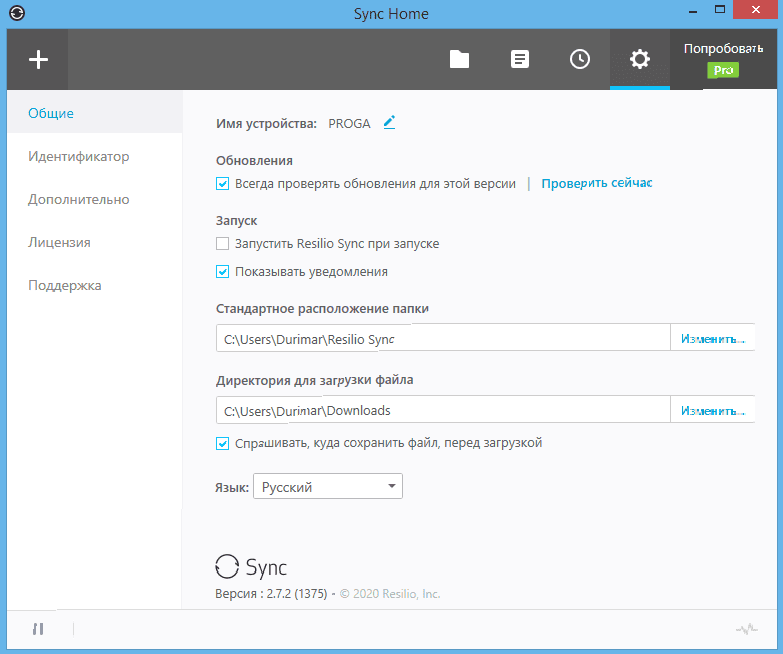Screen dimensions: 783x654
Task: Click Изменить for file download directory
Action: tap(713, 411)
